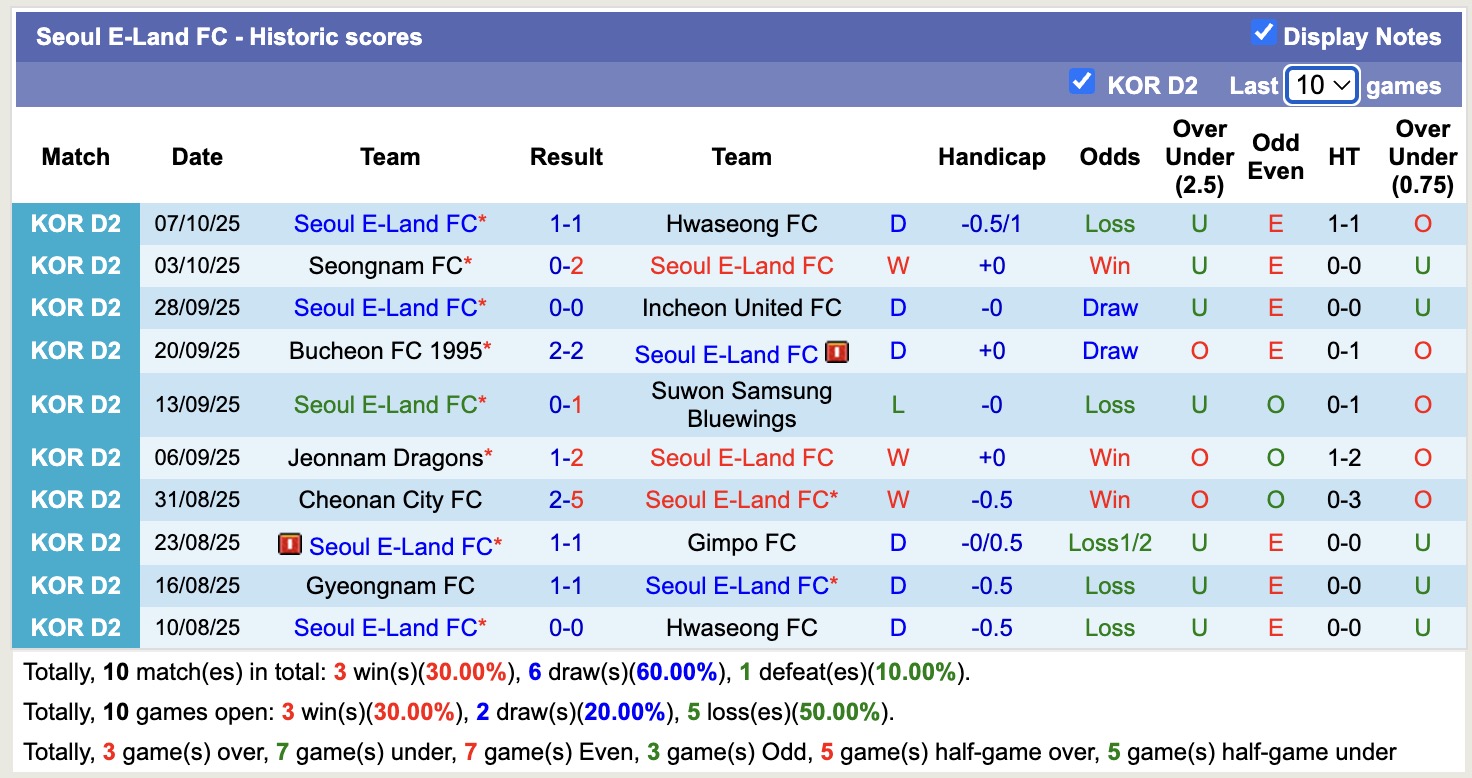Click the 2-5 result versus Cheonan City

click(x=566, y=500)
